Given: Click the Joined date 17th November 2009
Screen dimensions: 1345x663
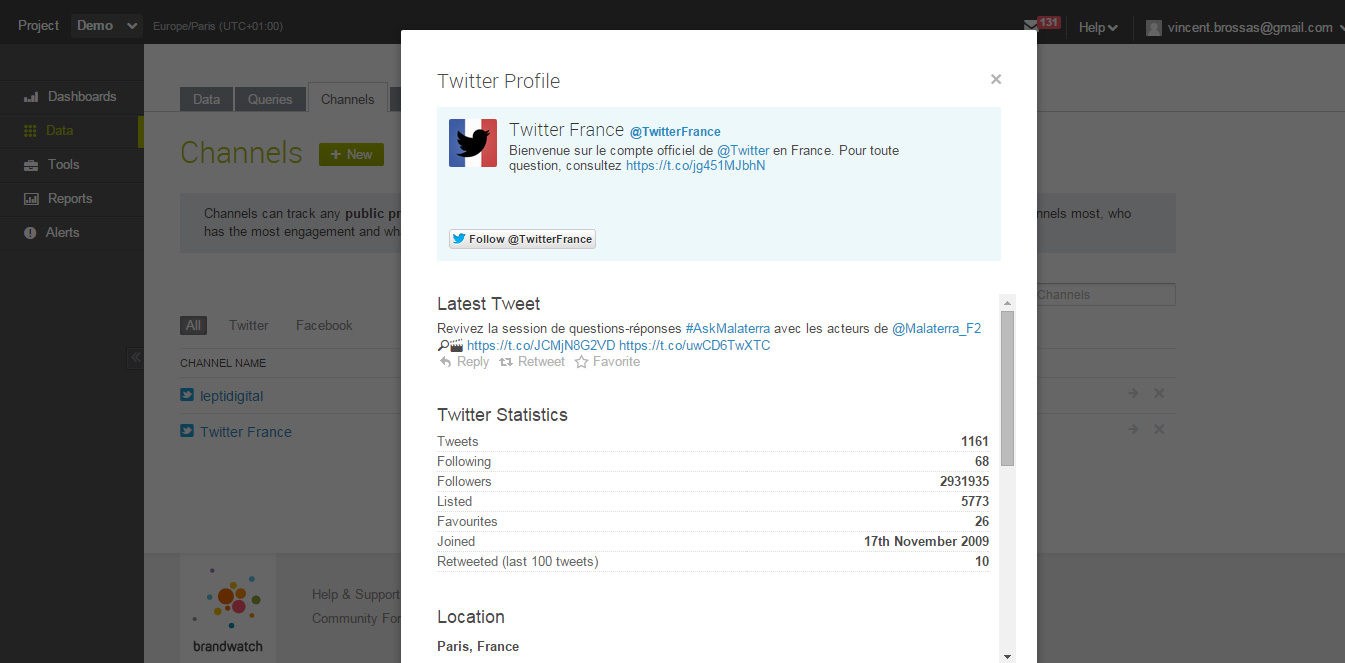Looking at the screenshot, I should [926, 542].
